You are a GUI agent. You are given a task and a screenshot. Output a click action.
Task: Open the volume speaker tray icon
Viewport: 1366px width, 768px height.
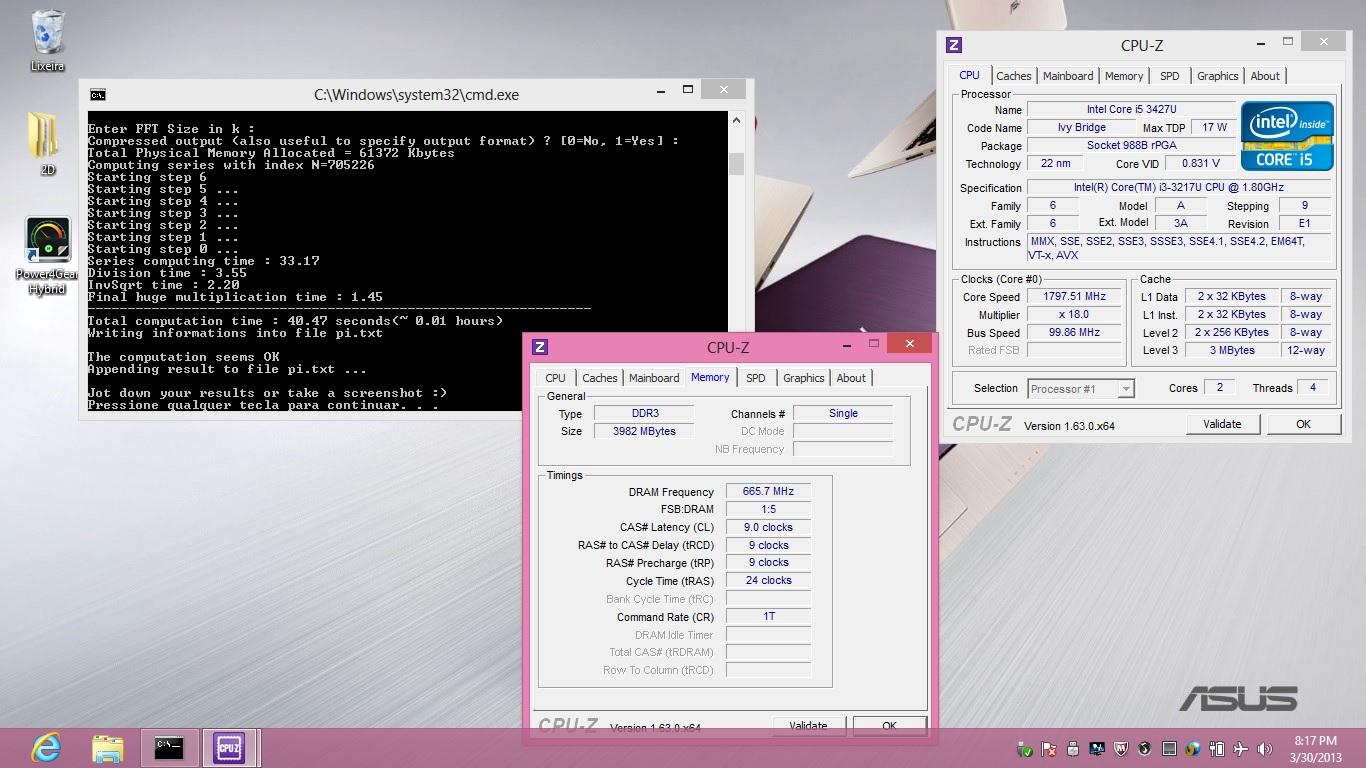(x=1265, y=748)
